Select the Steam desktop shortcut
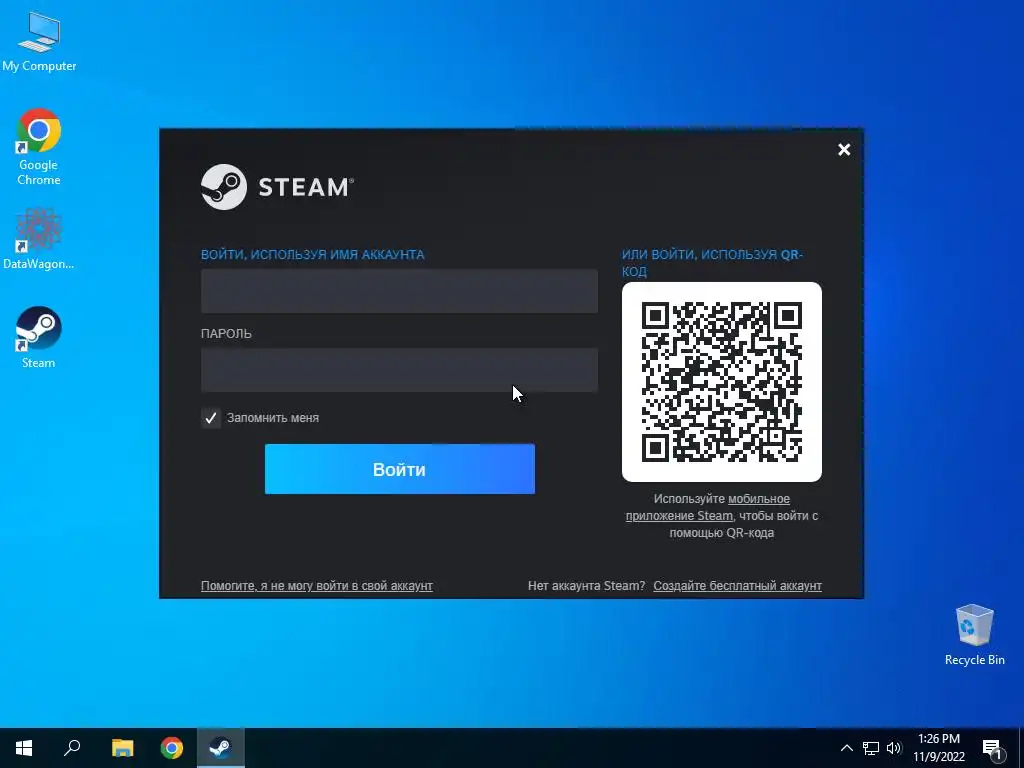This screenshot has width=1024, height=768. tap(39, 338)
